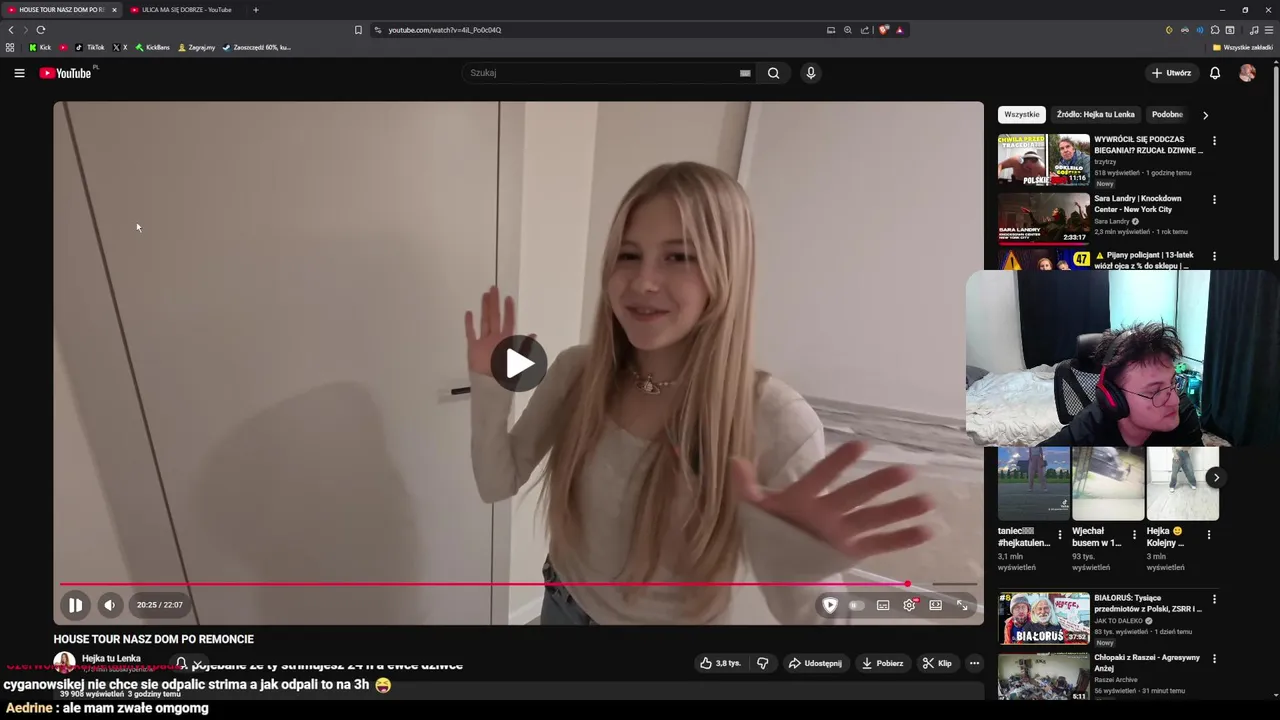Toggle the autoplay switch in the player

[x=856, y=605]
